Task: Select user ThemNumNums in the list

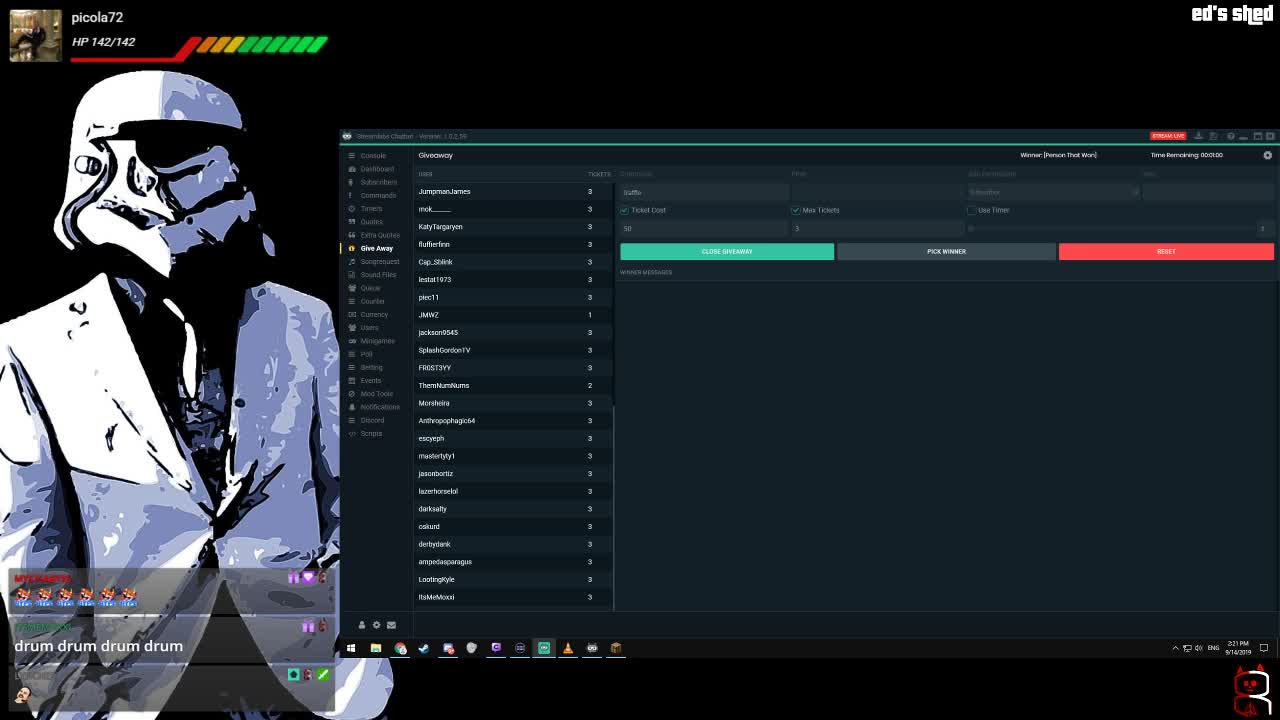Action: pos(513,385)
